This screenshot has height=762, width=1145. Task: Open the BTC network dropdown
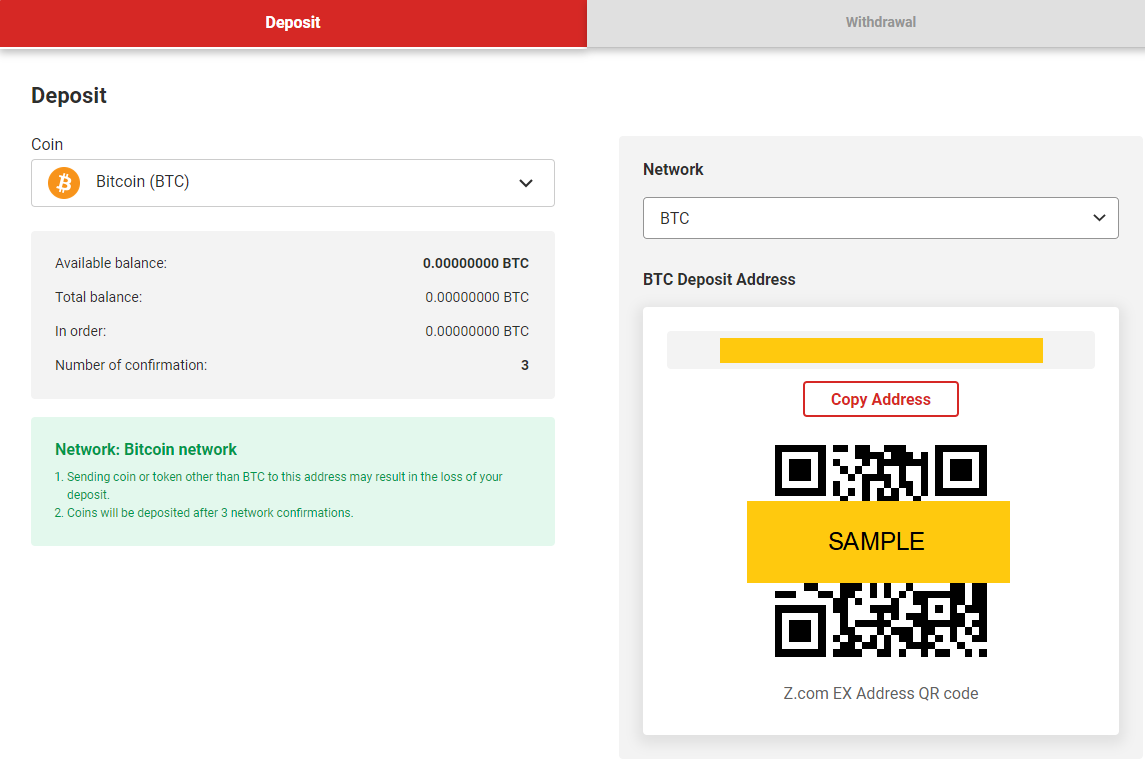tap(881, 218)
